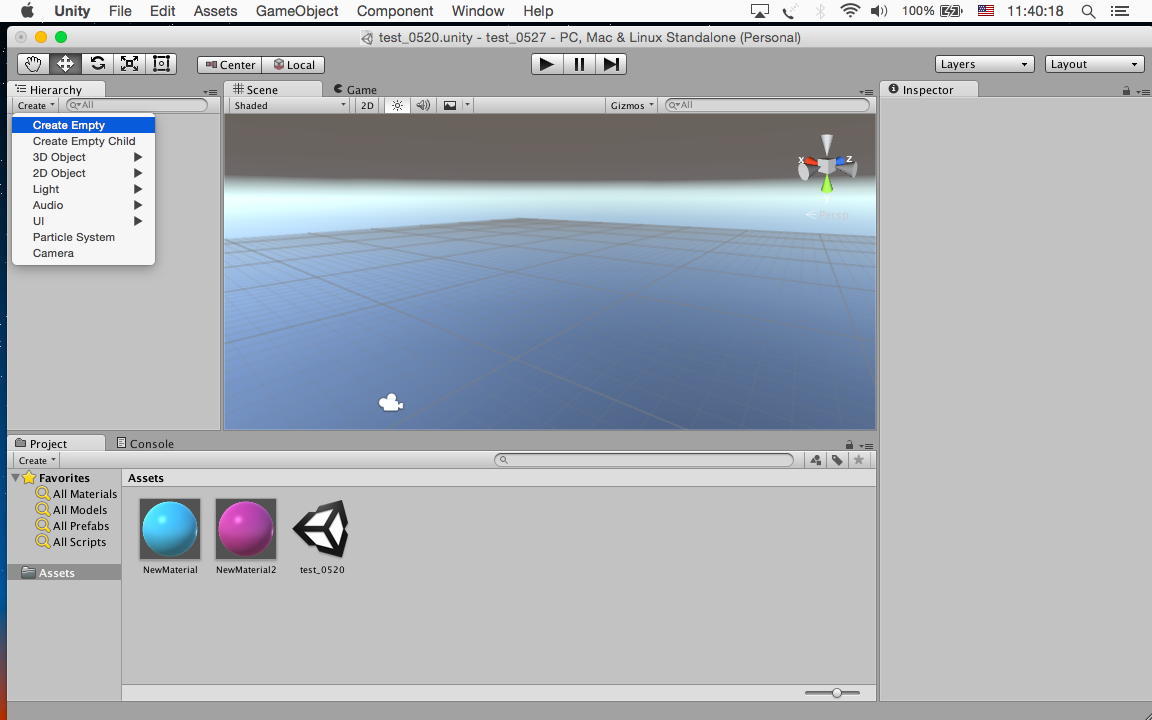Select the Scale tool
The height and width of the screenshot is (720, 1152).
[x=129, y=64]
